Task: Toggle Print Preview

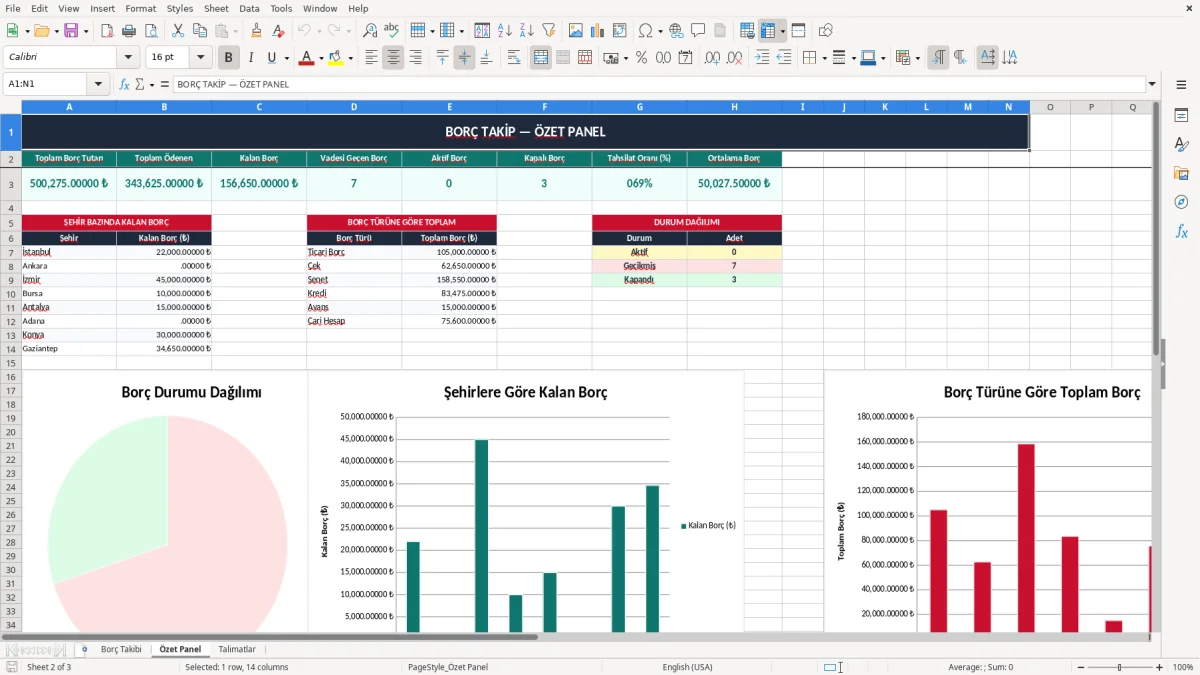Action: click(x=150, y=31)
